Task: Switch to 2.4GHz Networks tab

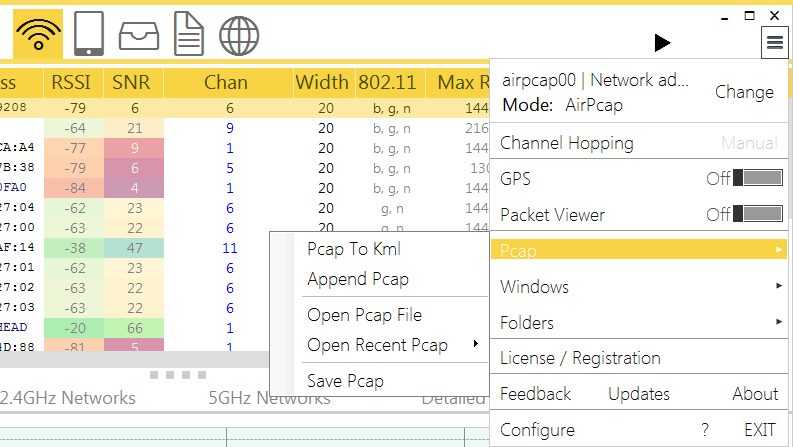Action: tap(68, 398)
